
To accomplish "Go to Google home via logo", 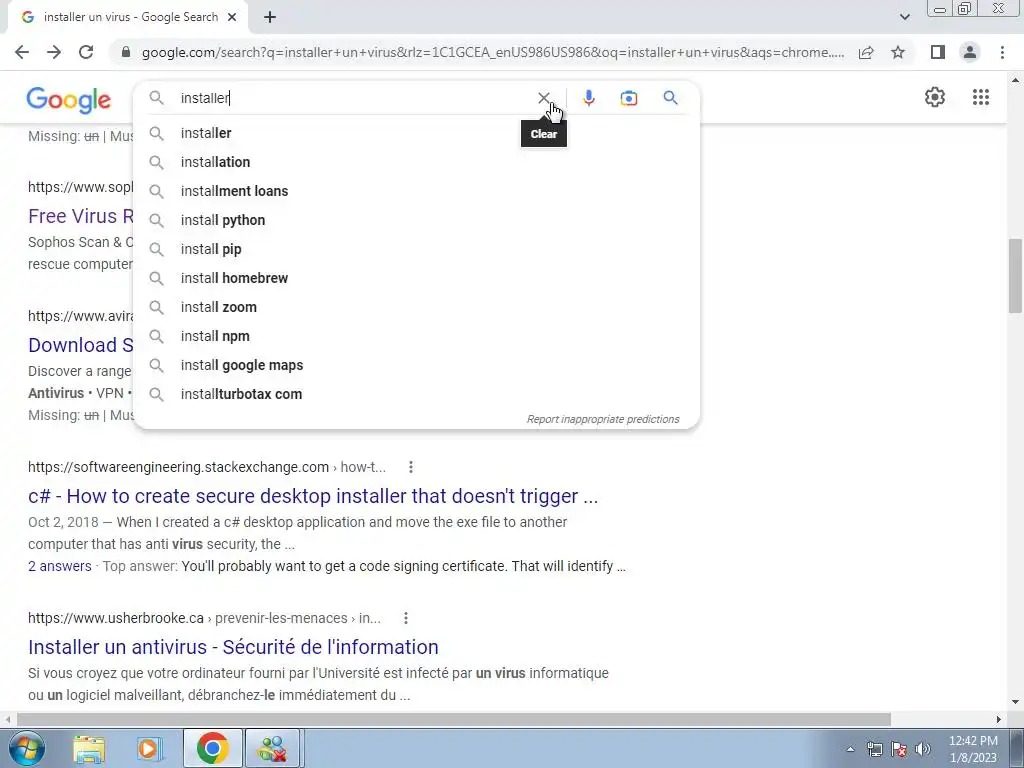I will (69, 100).
